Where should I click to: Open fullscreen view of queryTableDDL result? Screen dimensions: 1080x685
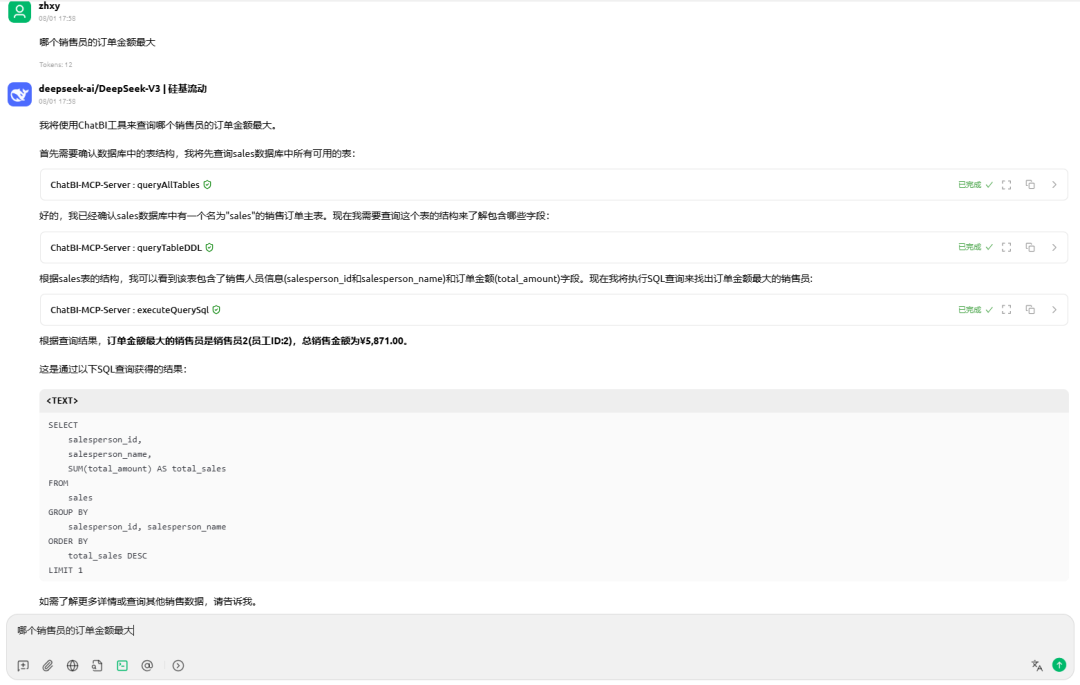[1006, 247]
